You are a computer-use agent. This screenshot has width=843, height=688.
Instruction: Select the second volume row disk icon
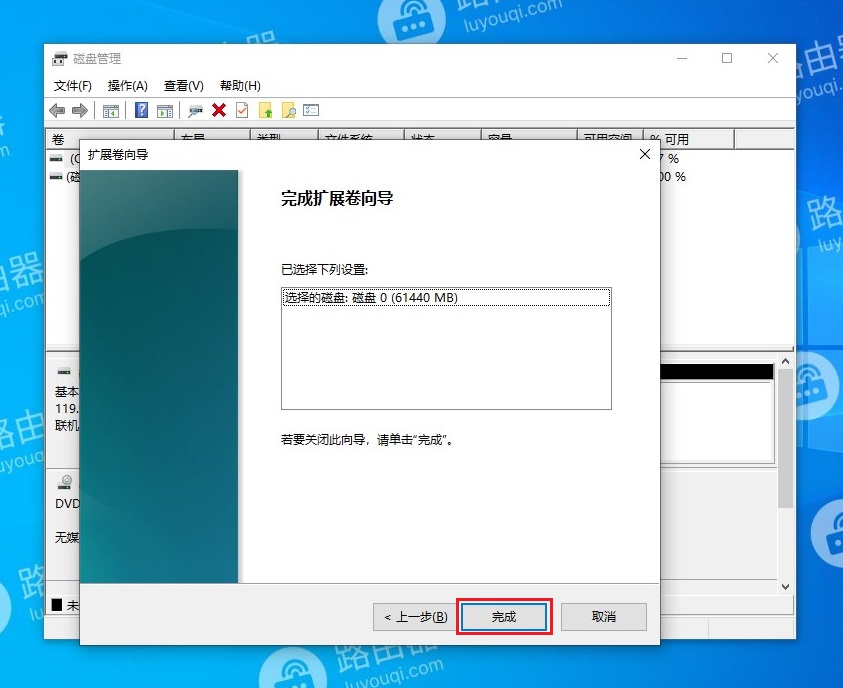(56, 176)
